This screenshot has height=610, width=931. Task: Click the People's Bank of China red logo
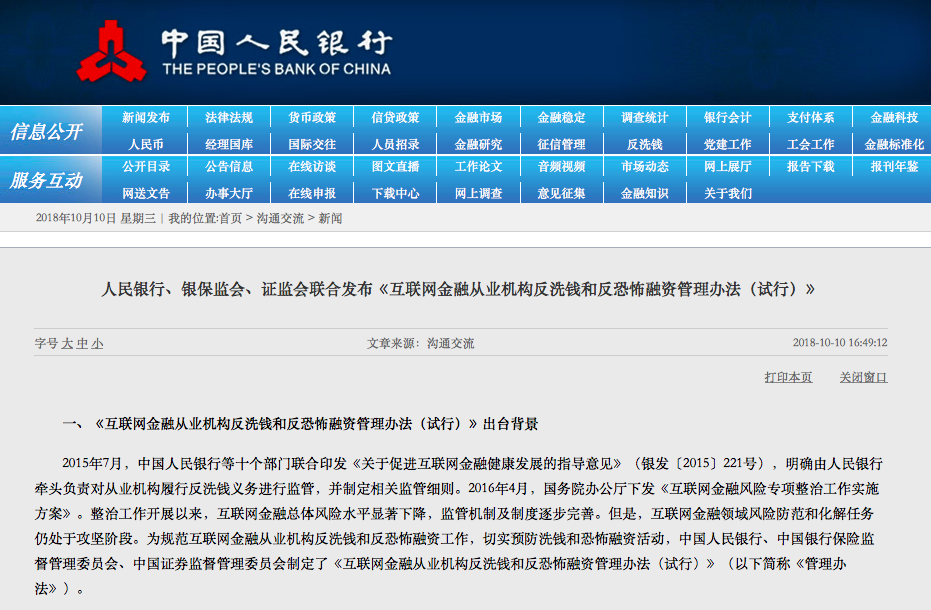pos(112,51)
